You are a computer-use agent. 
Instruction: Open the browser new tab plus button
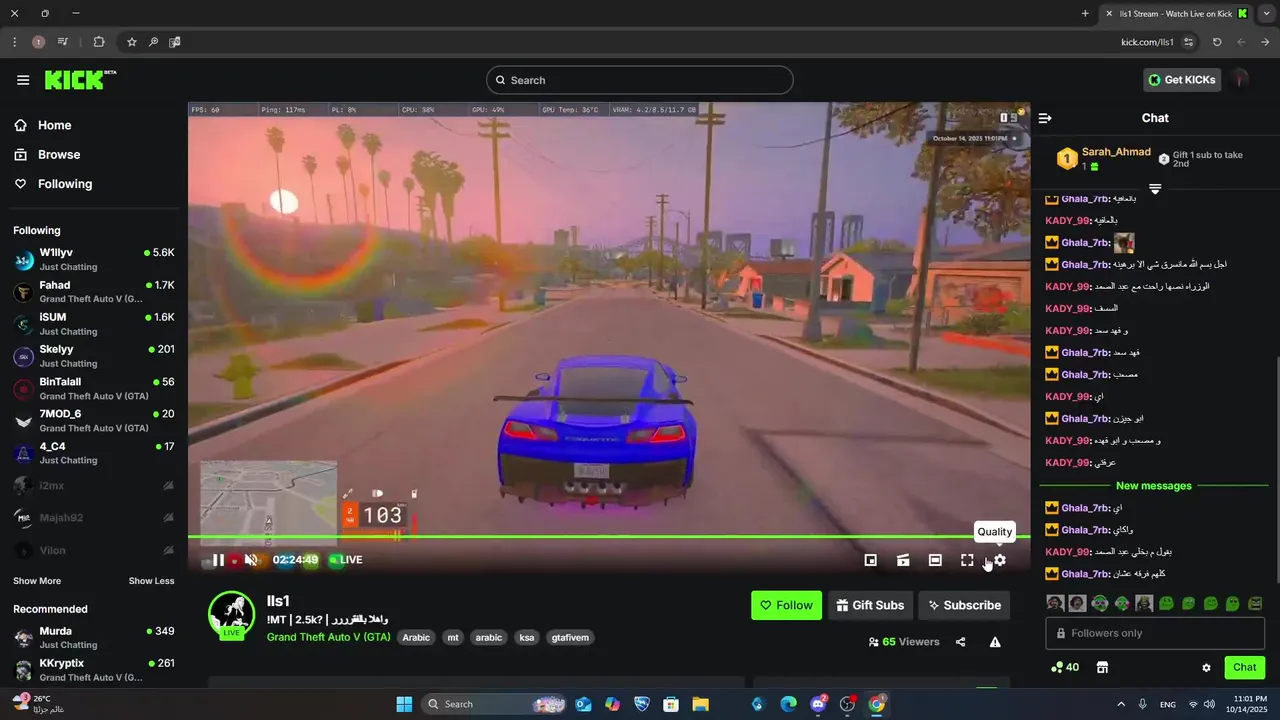(1085, 14)
